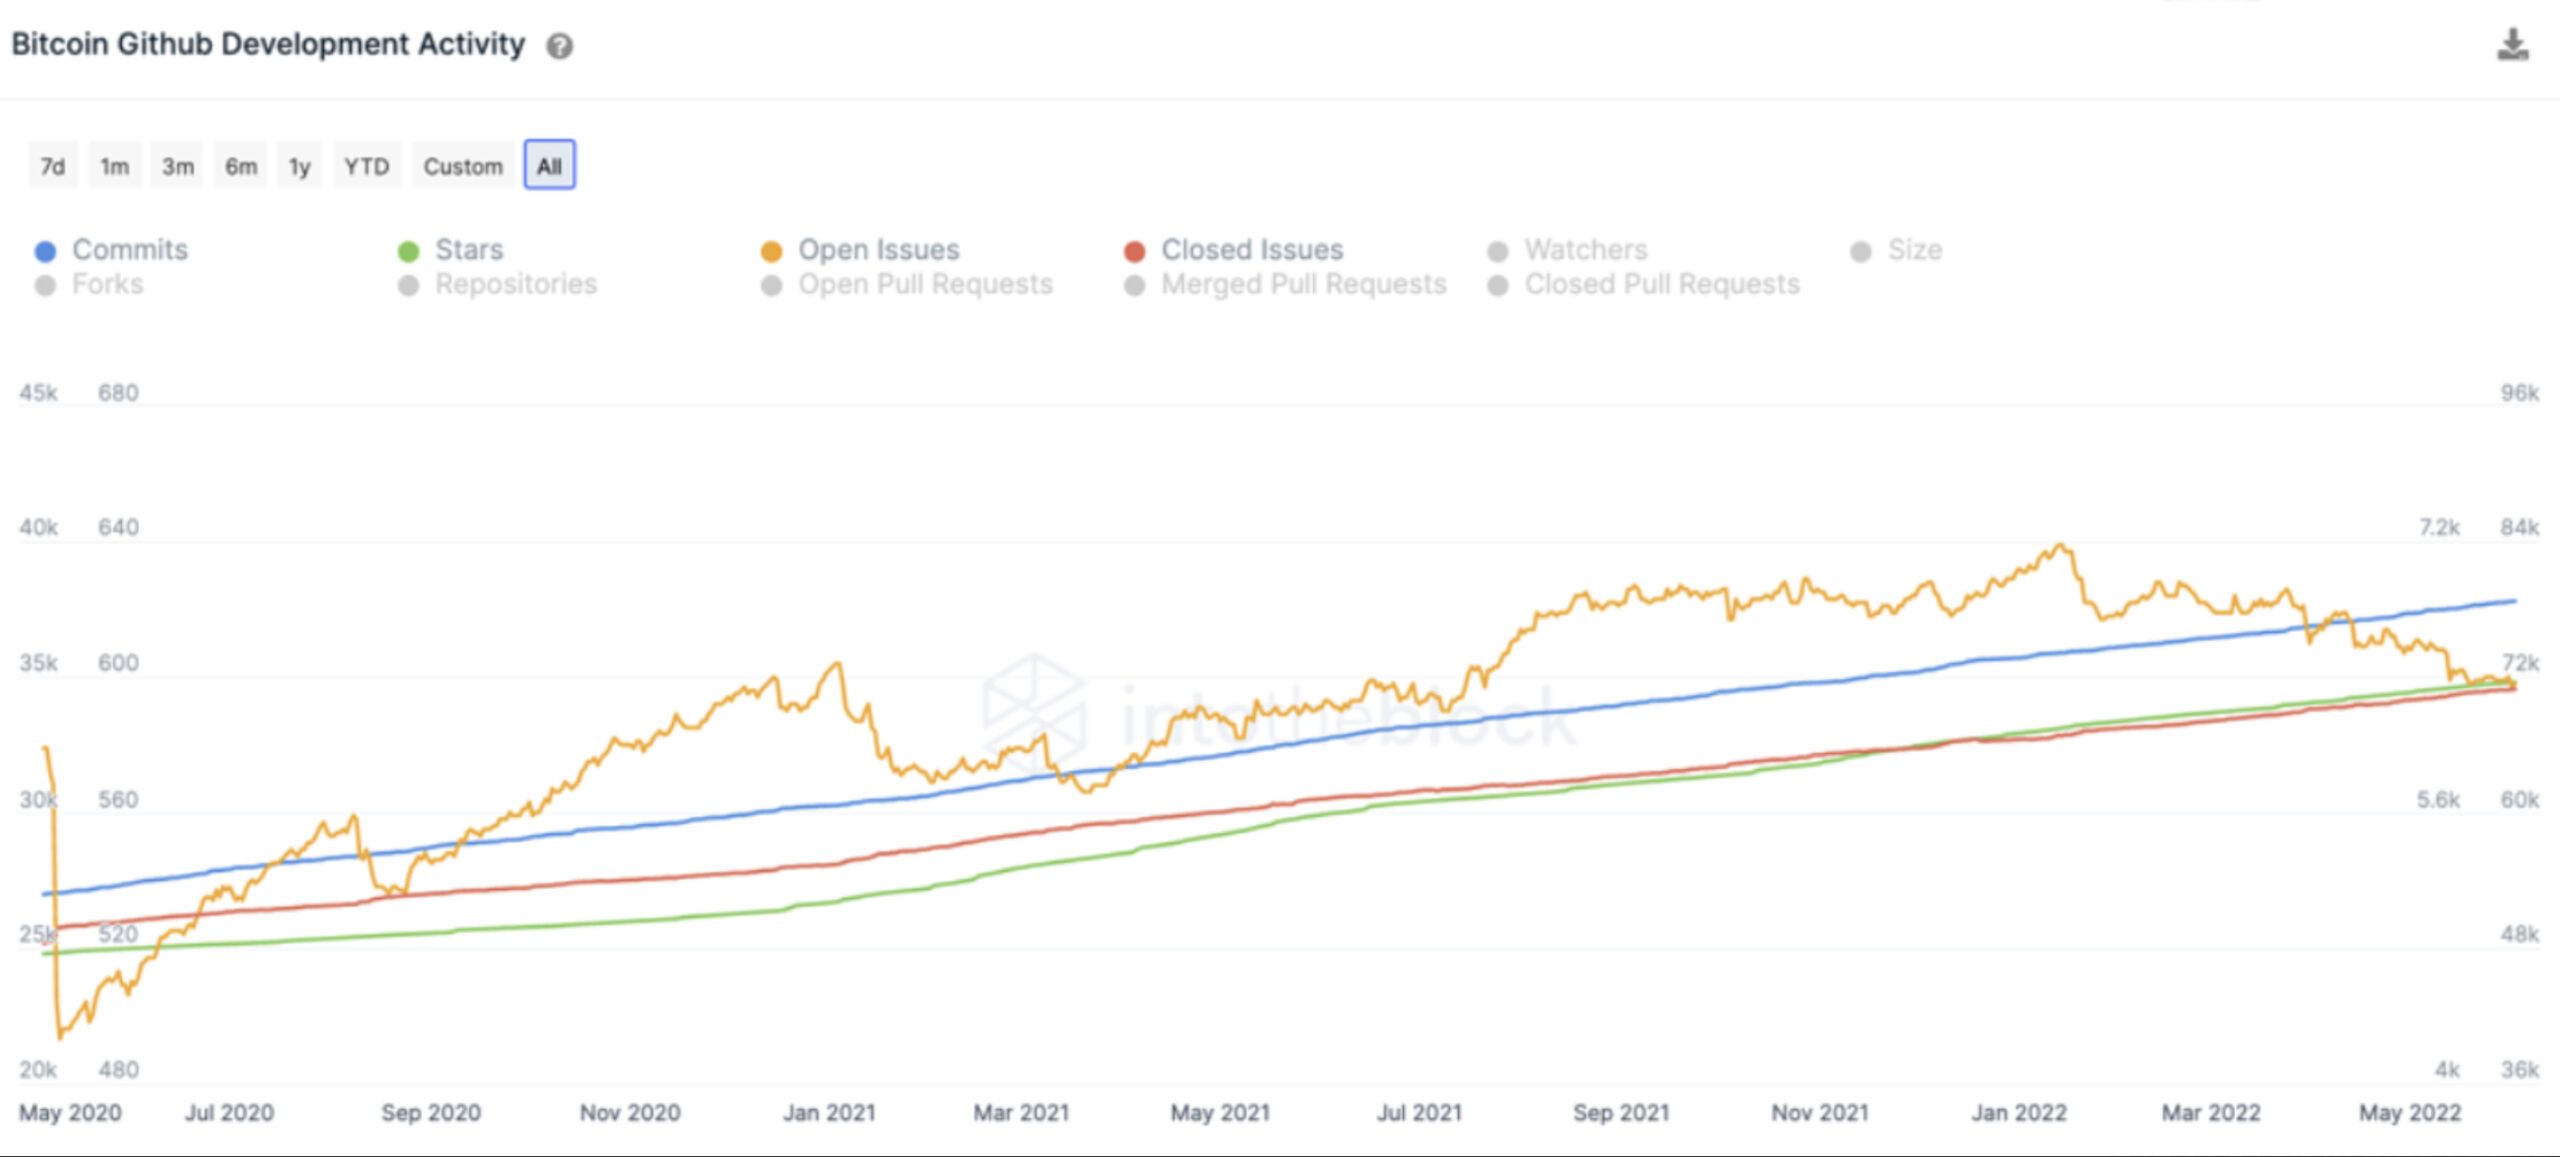
Task: Show the Forks series
Action: click(107, 284)
